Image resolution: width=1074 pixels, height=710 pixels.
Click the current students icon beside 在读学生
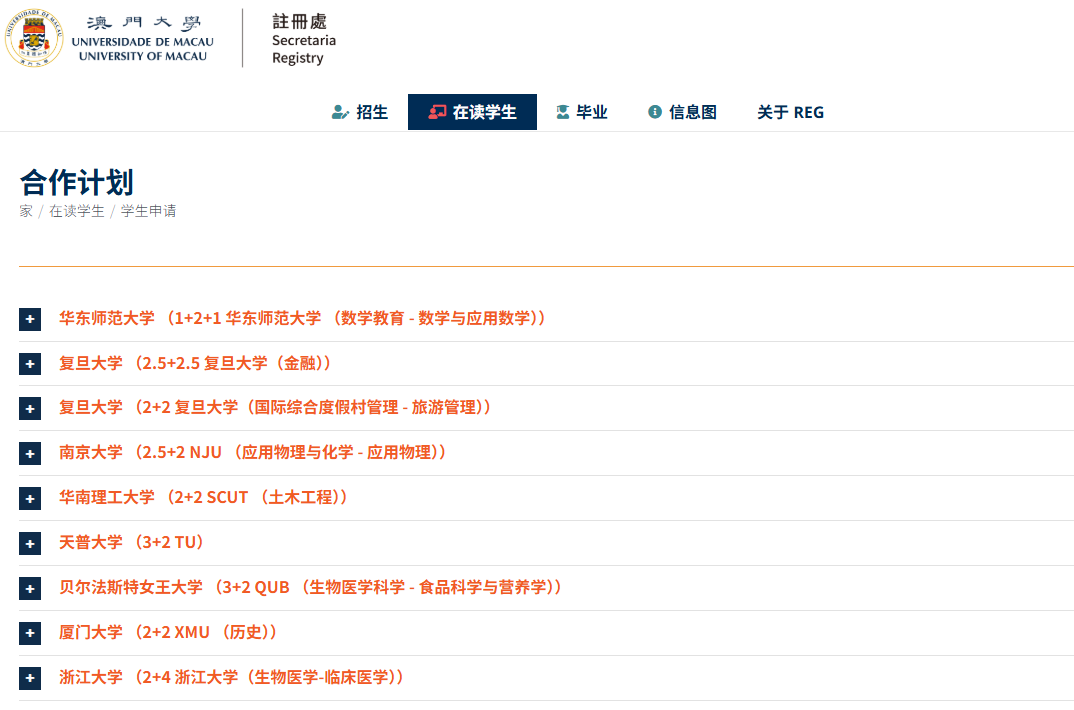pyautogui.click(x=437, y=112)
